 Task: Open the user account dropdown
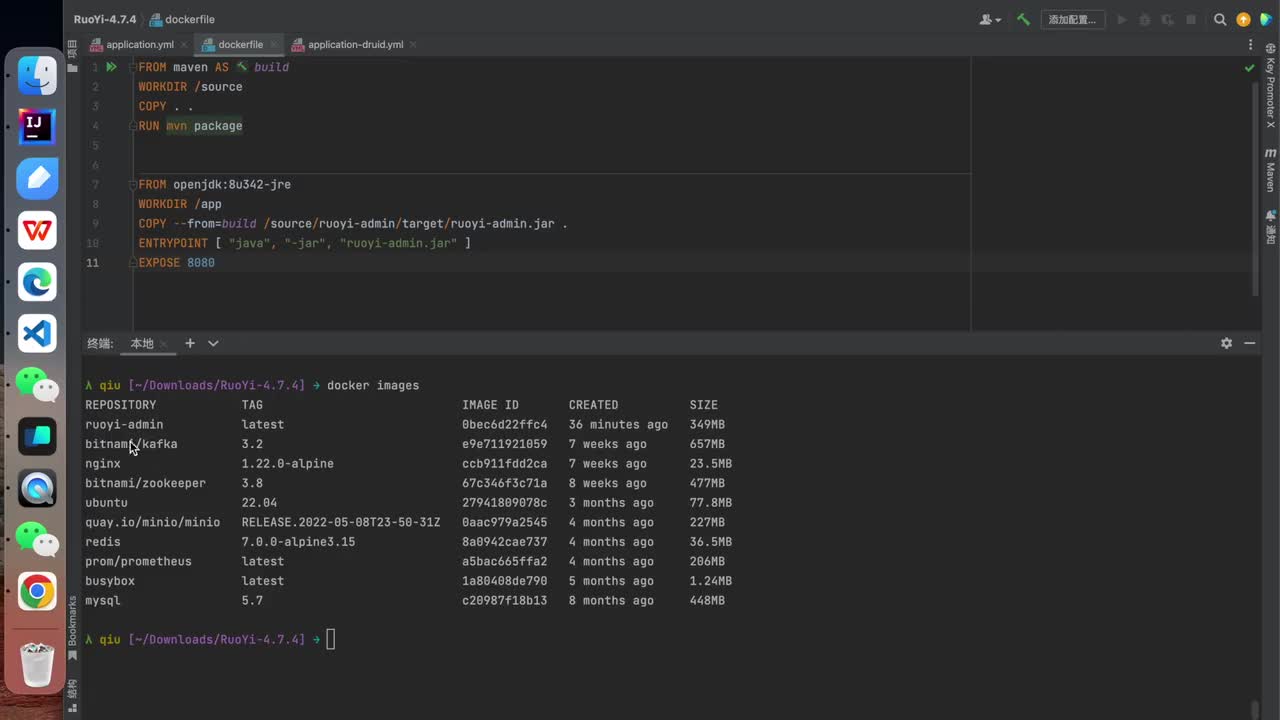pos(991,19)
